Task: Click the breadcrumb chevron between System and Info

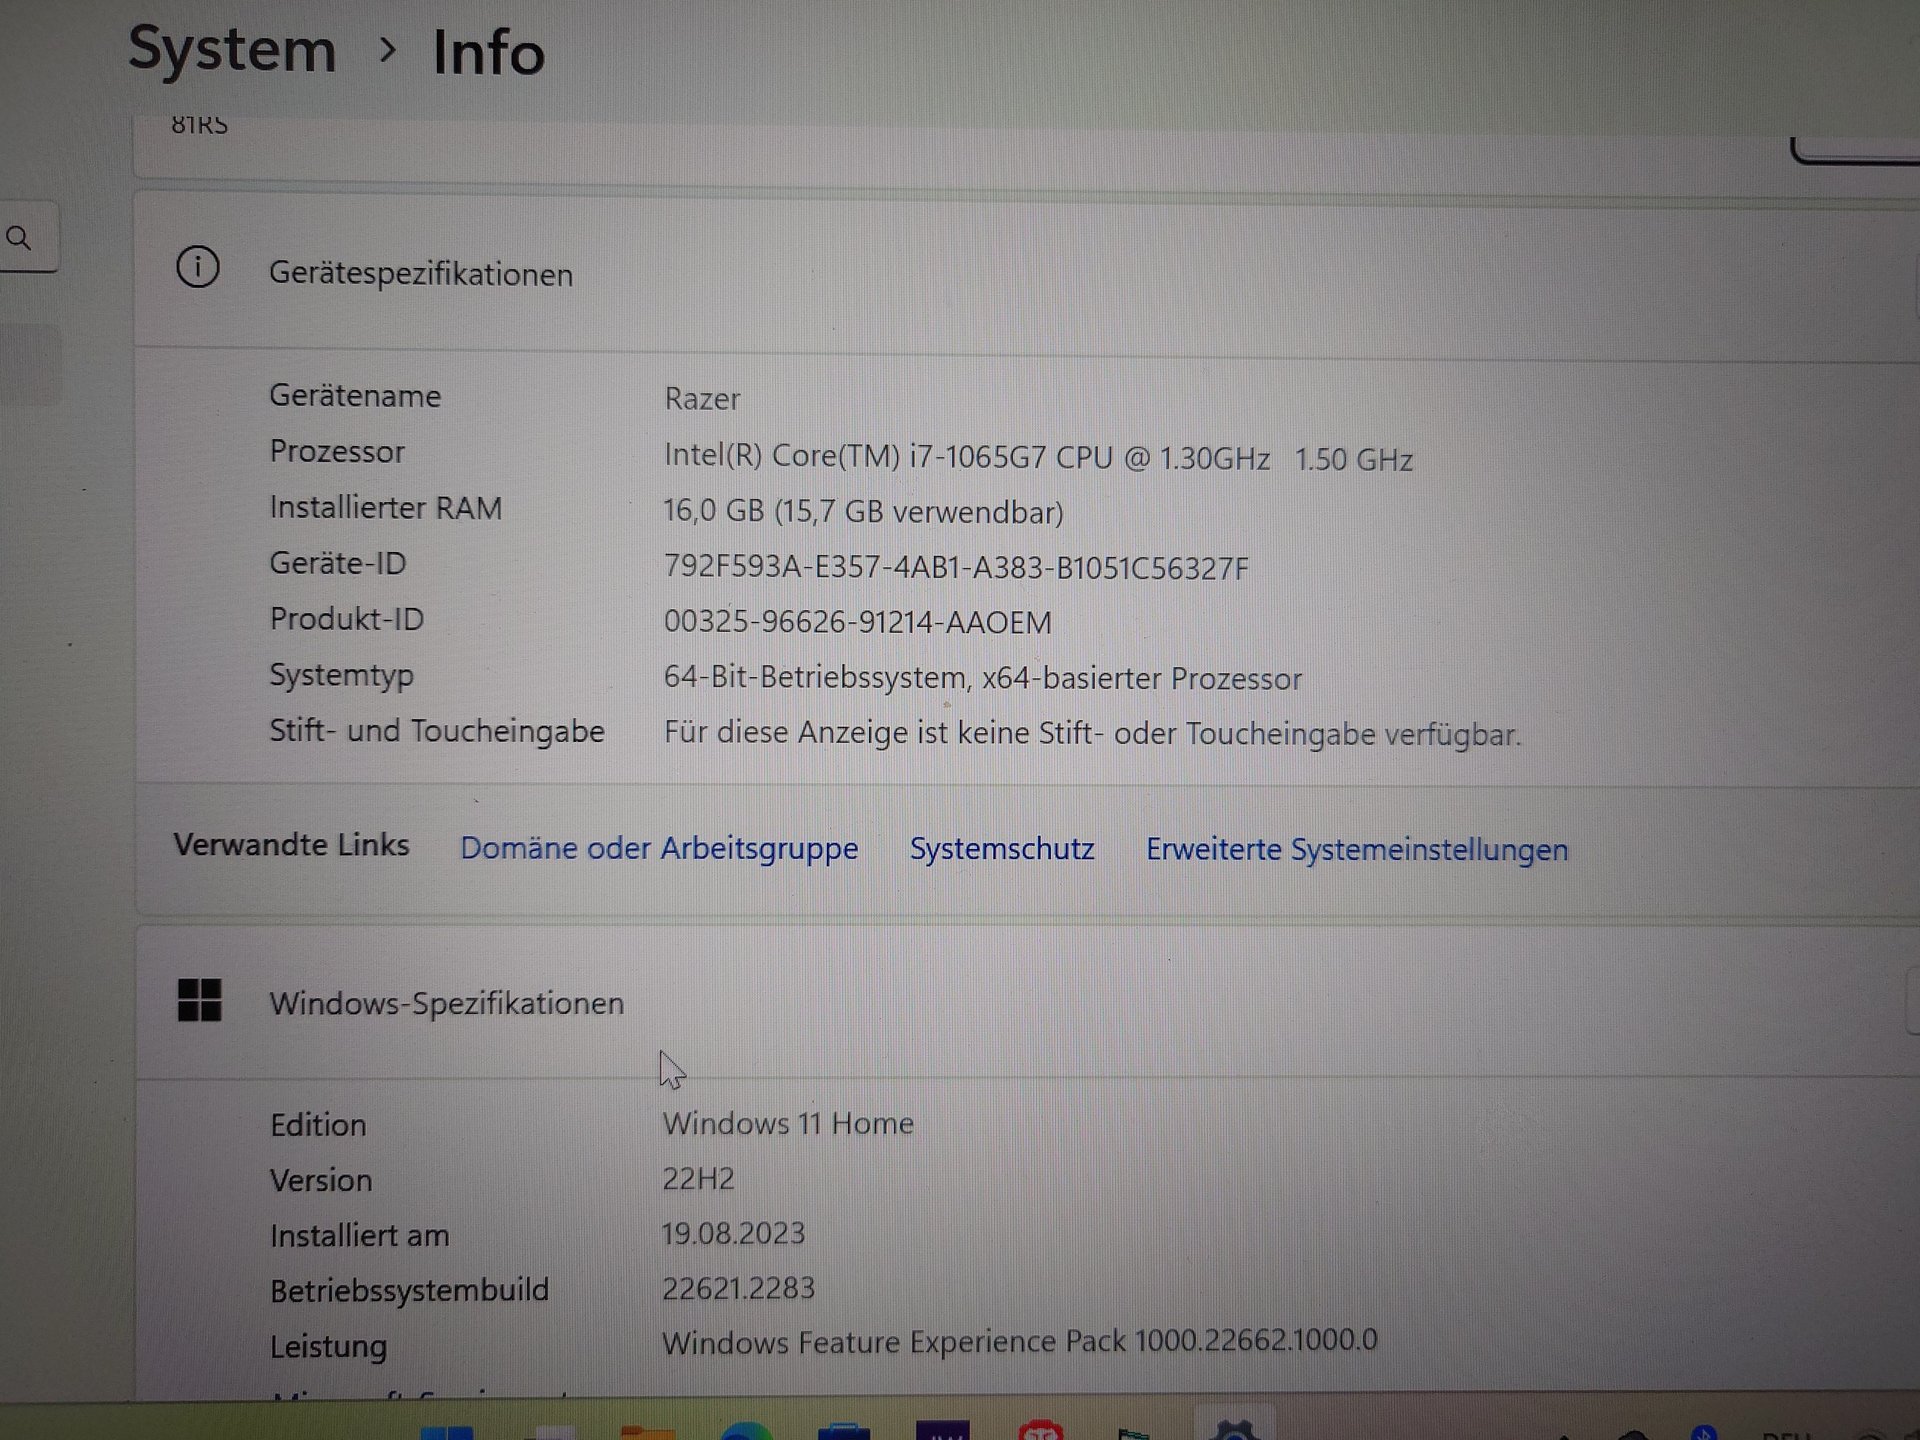Action: click(x=387, y=48)
